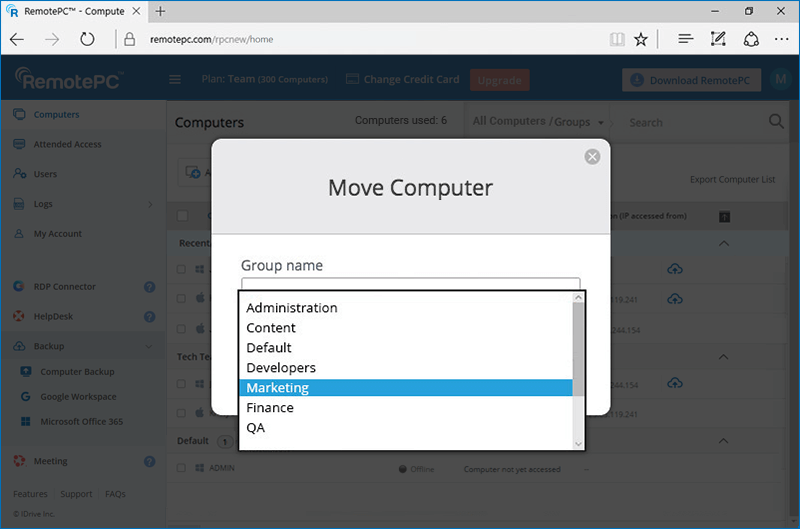Click the Group name combo box

[410, 284]
